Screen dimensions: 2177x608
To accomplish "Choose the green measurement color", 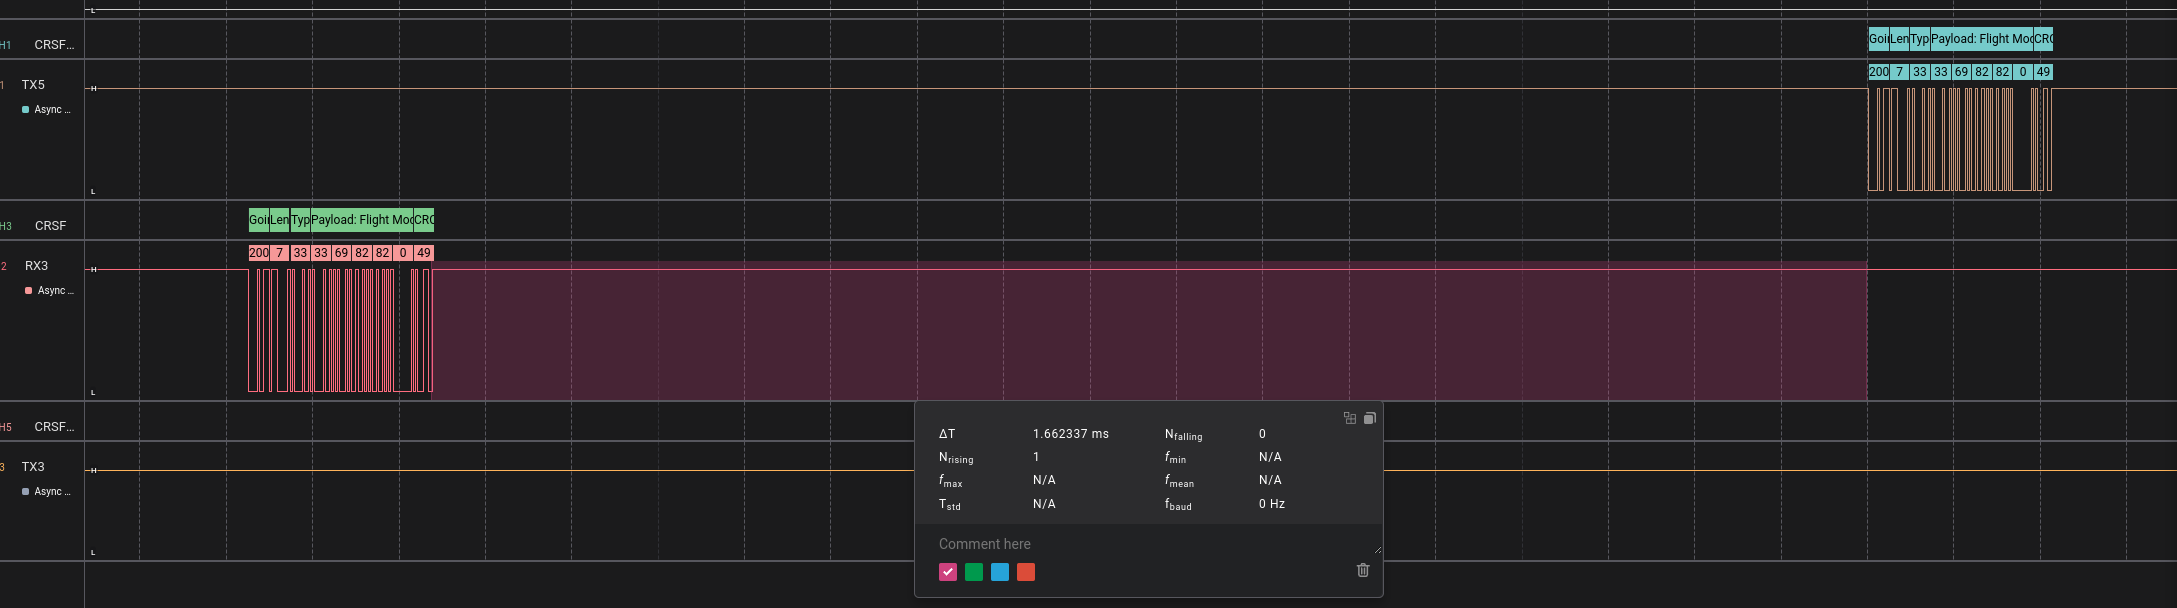I will [974, 572].
